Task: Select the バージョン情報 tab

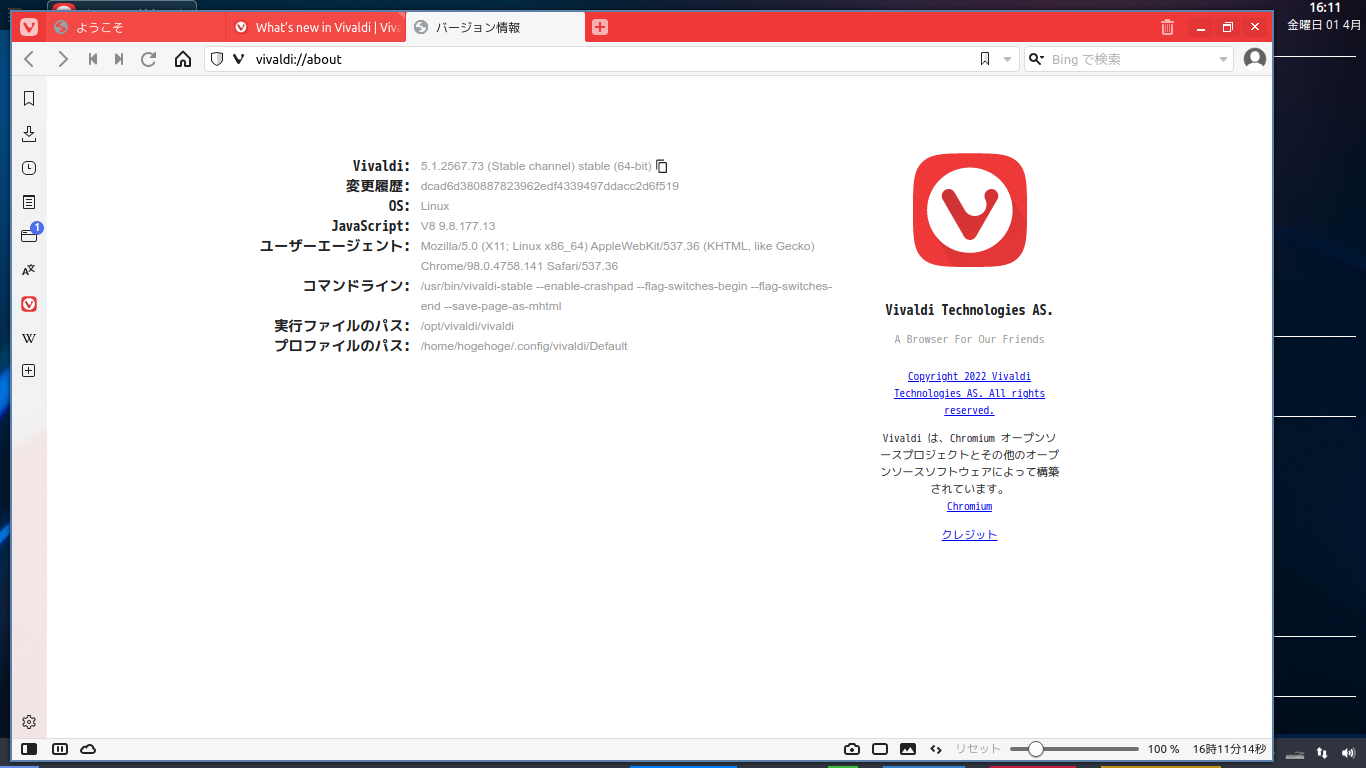Action: click(x=495, y=27)
